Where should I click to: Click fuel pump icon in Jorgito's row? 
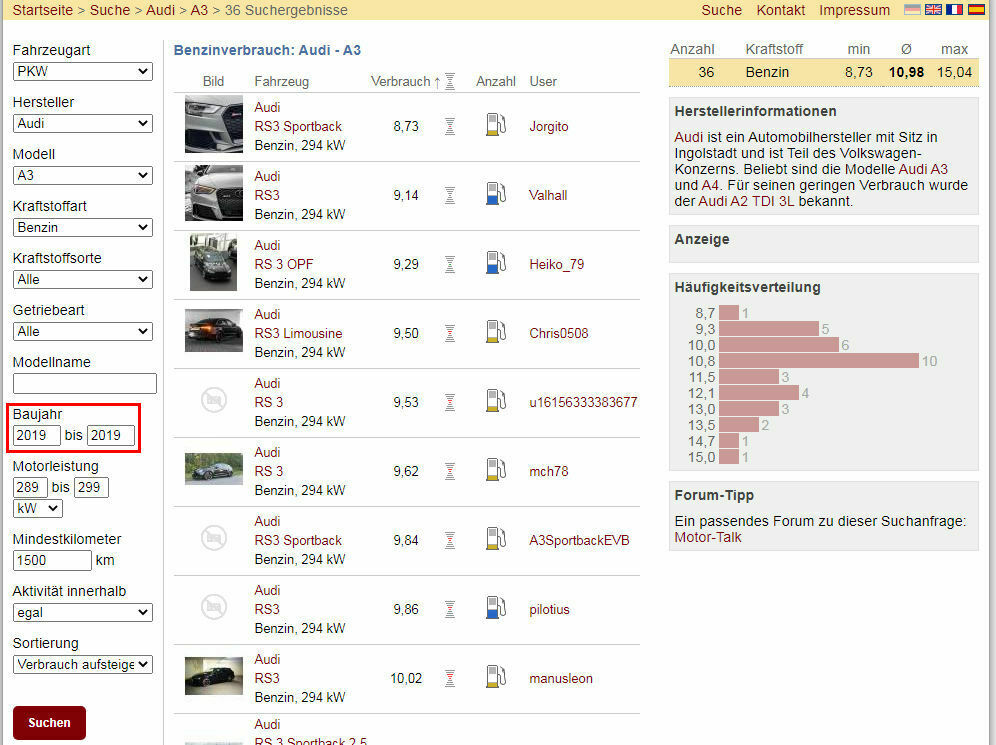tap(496, 126)
